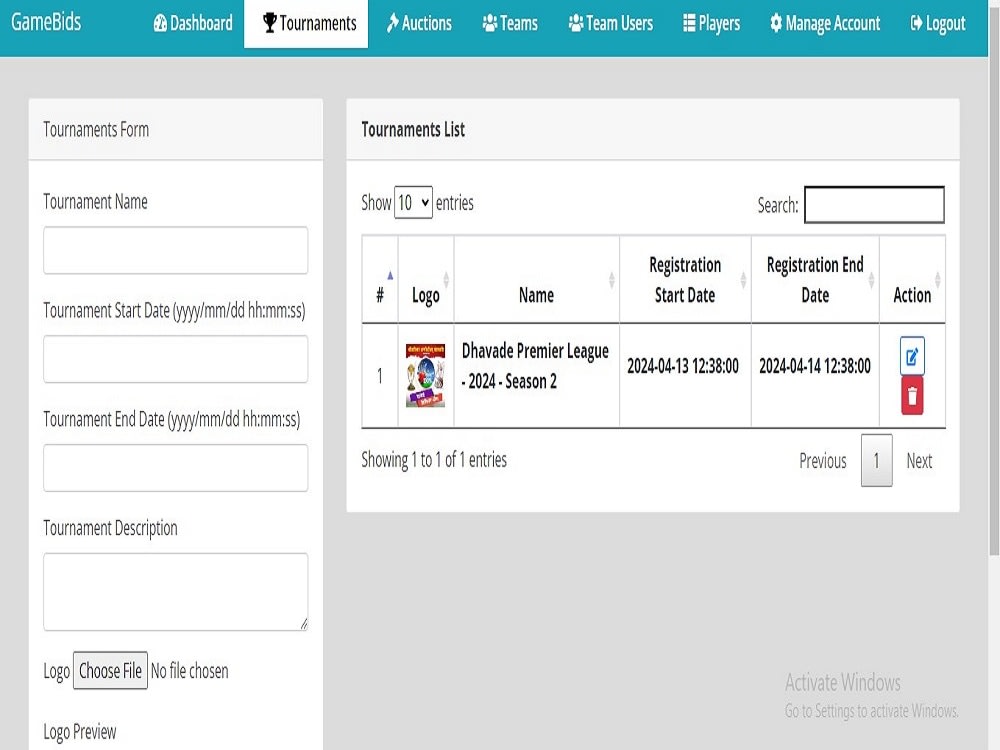
Task: Navigate to Team Users
Action: pyautogui.click(x=610, y=24)
